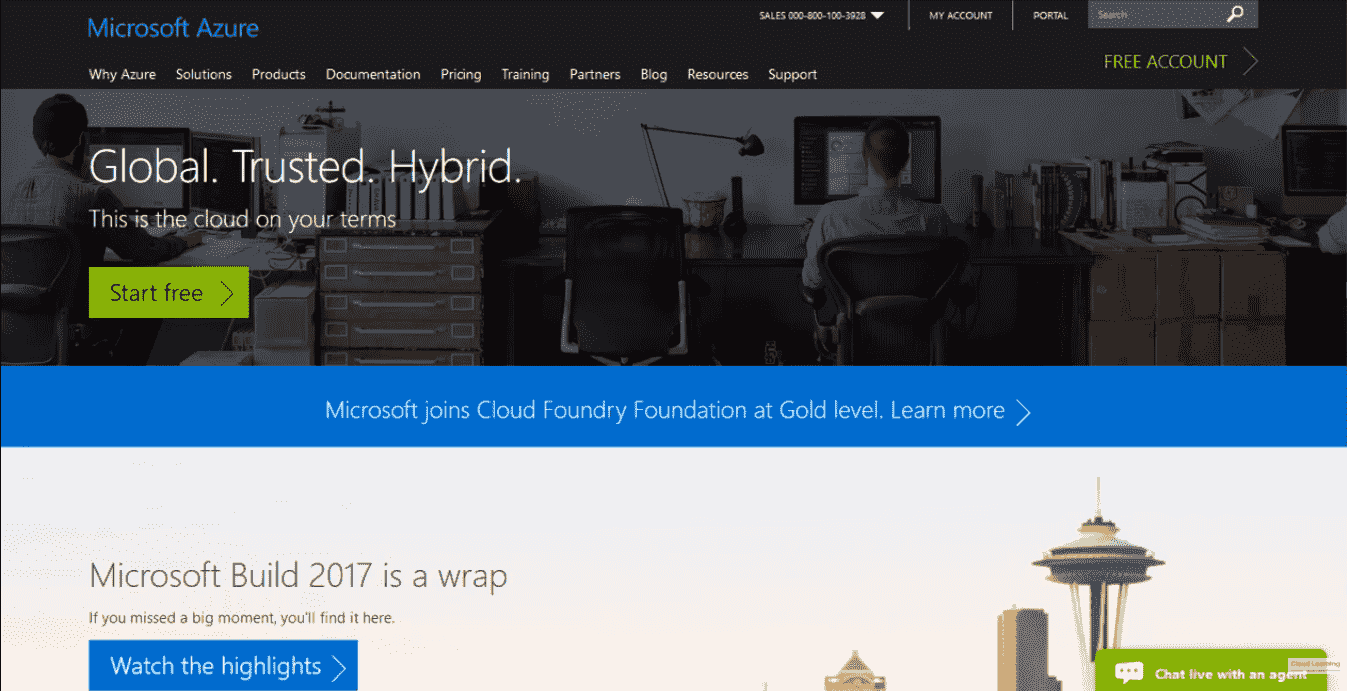
Task: Click the Microsoft Build 2017 is a wrap heading
Action: pyautogui.click(x=298, y=576)
